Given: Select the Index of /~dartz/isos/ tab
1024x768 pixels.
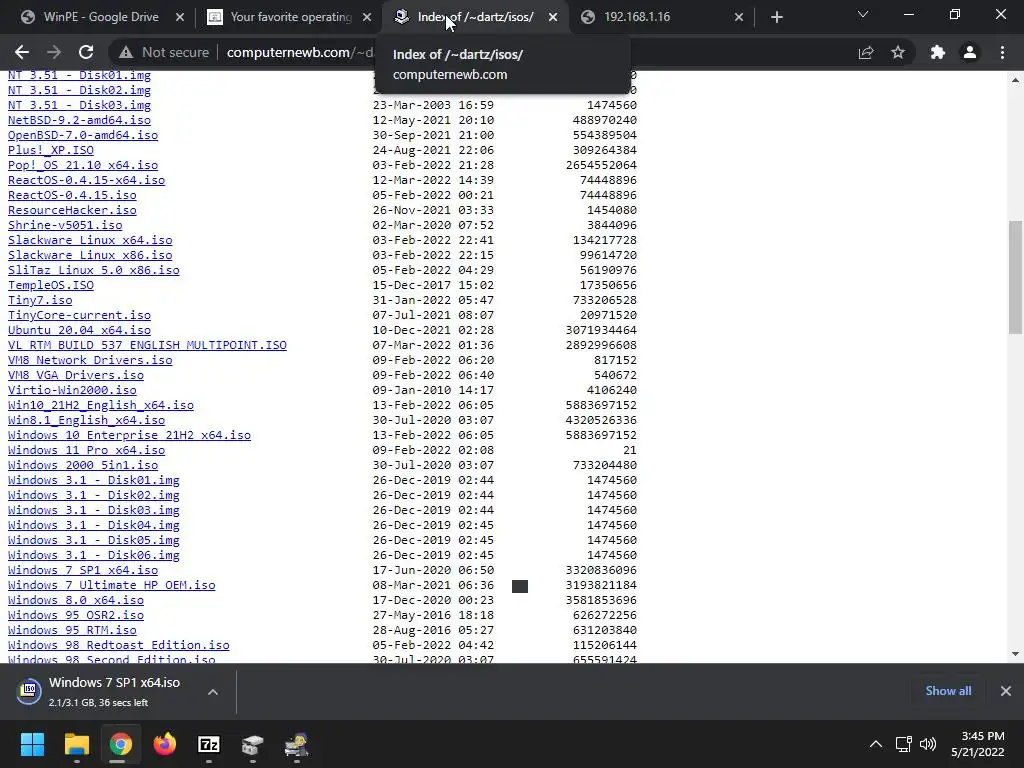Looking at the screenshot, I should [x=475, y=17].
